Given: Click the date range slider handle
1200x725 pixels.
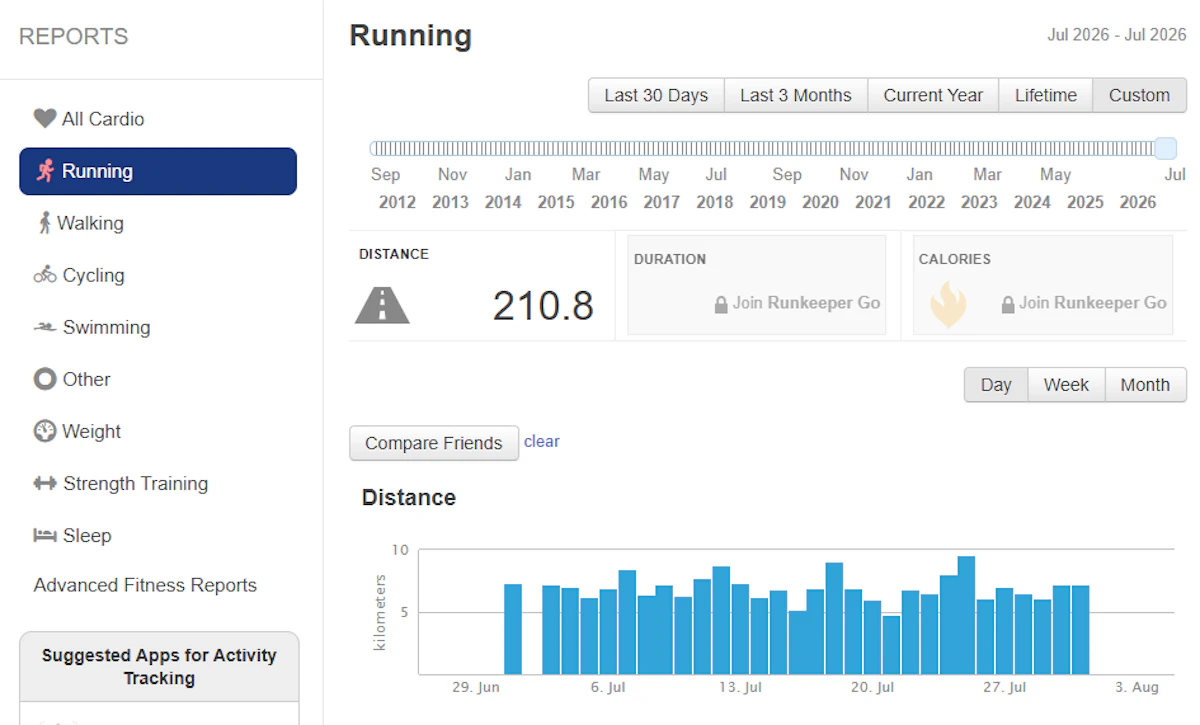Looking at the screenshot, I should [x=1165, y=149].
